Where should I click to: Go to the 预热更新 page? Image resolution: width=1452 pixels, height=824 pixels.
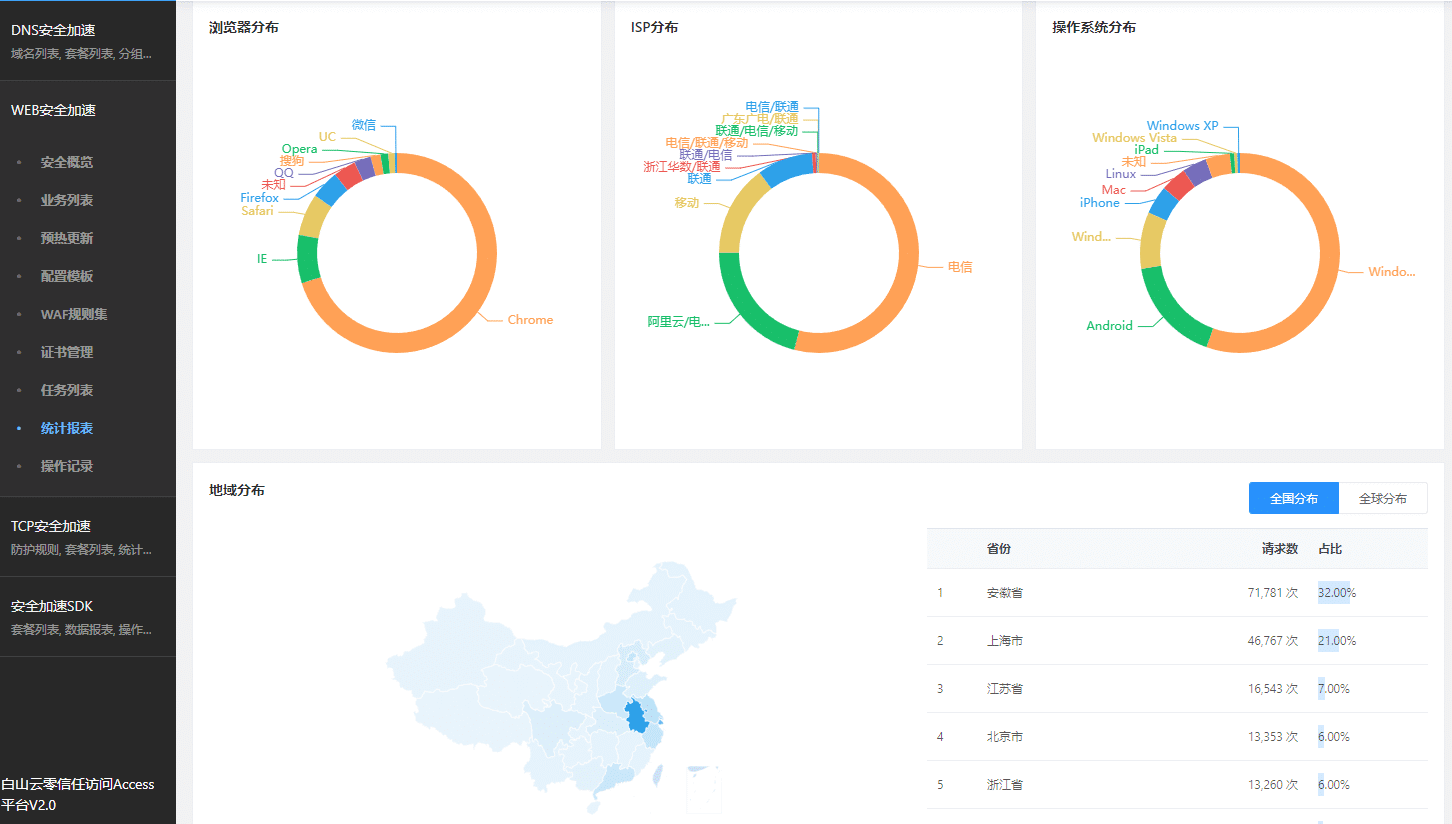click(x=67, y=238)
